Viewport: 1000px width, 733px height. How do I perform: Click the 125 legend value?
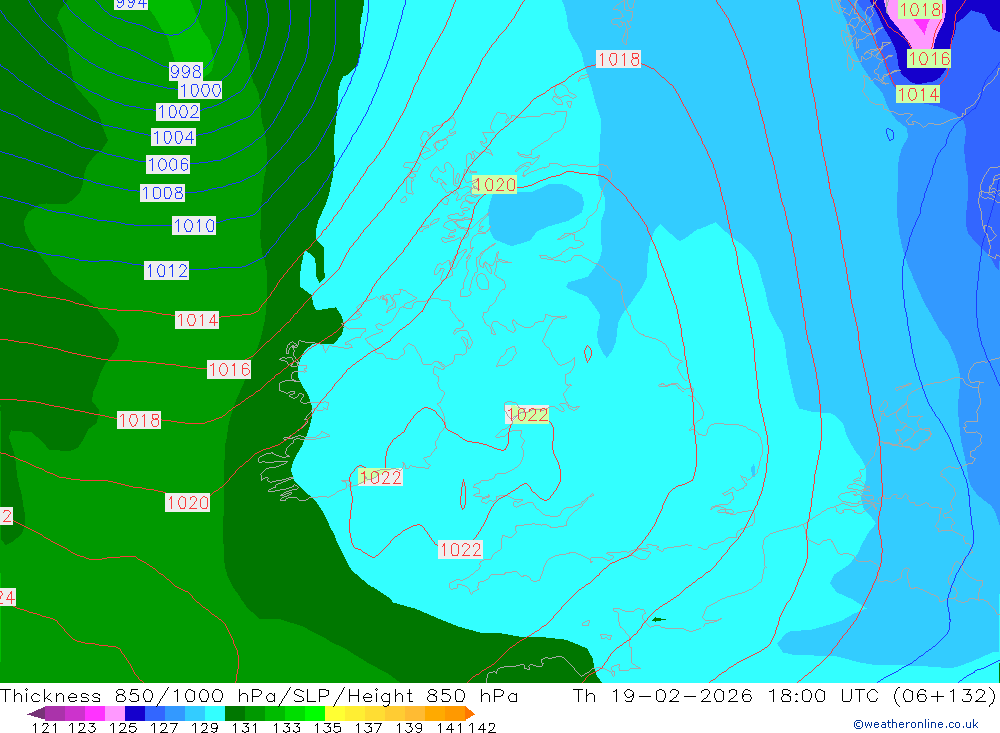tap(123, 727)
